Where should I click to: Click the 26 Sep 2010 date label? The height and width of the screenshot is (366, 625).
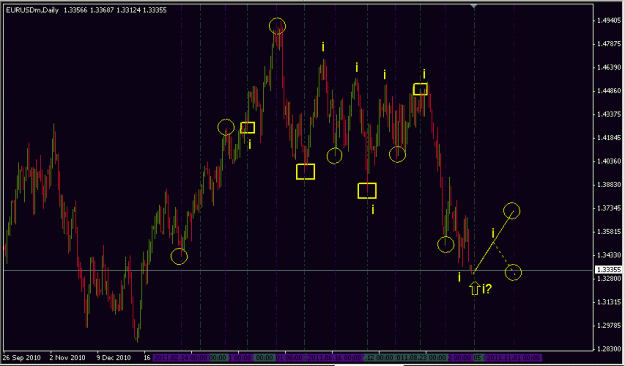(22, 358)
